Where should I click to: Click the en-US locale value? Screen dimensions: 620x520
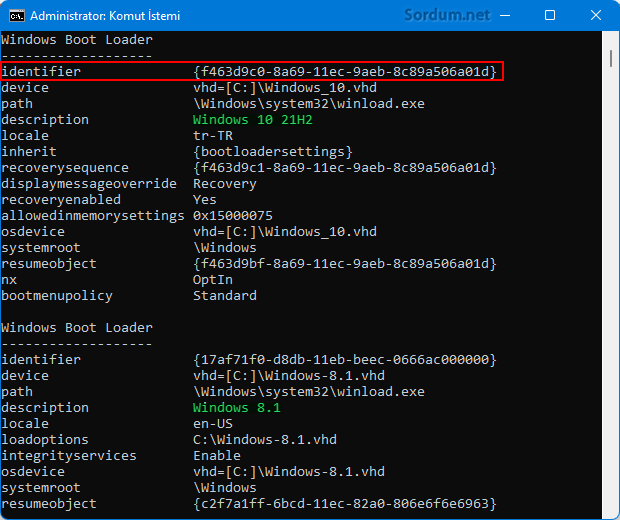click(x=213, y=424)
